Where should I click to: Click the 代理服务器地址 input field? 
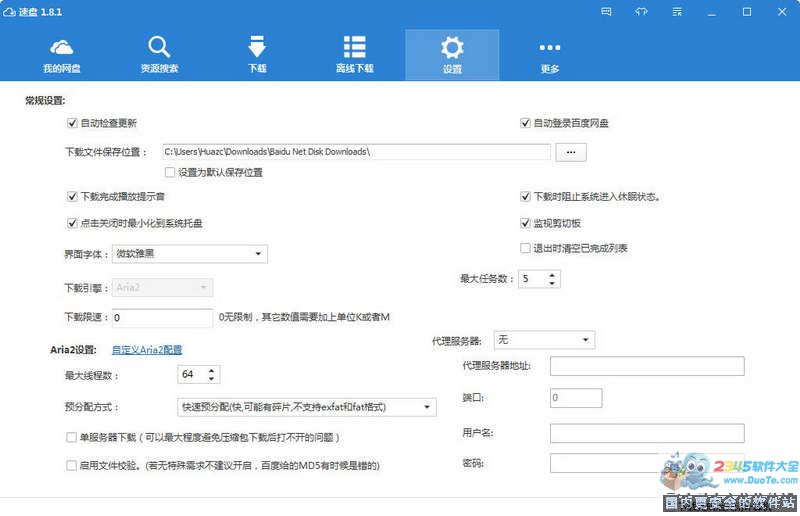[x=647, y=366]
